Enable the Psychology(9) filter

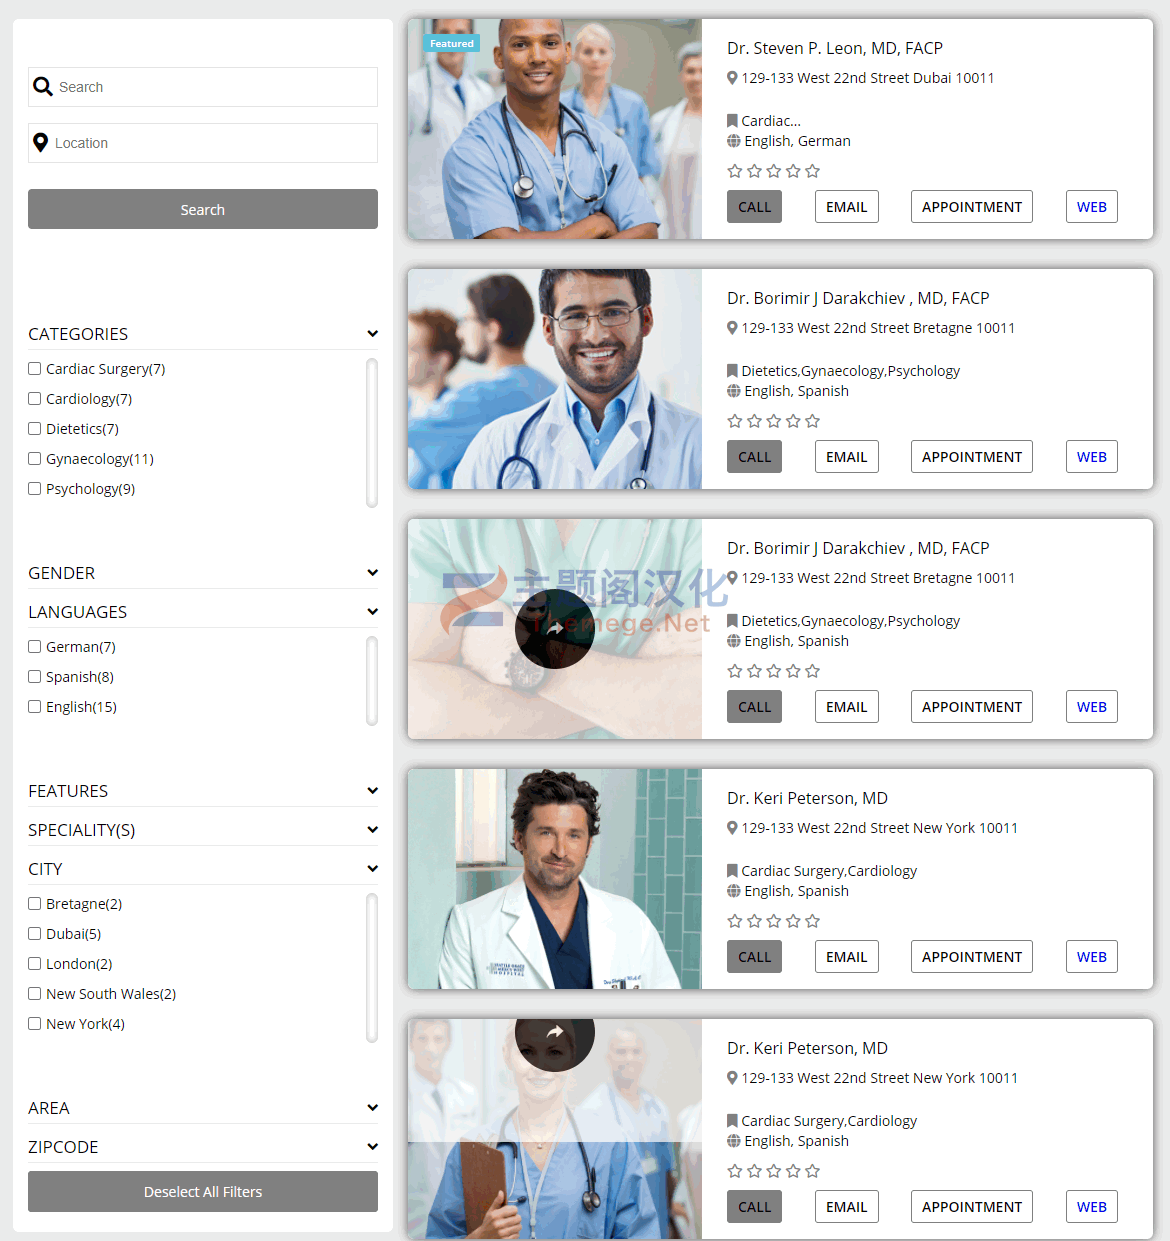tap(35, 489)
